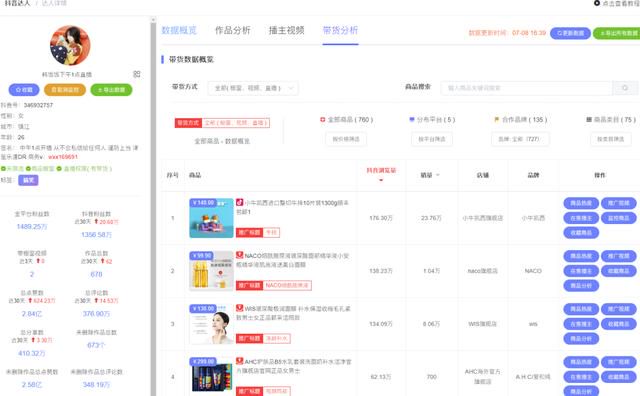Click the purple 搞笑 tag

[x=28, y=180]
